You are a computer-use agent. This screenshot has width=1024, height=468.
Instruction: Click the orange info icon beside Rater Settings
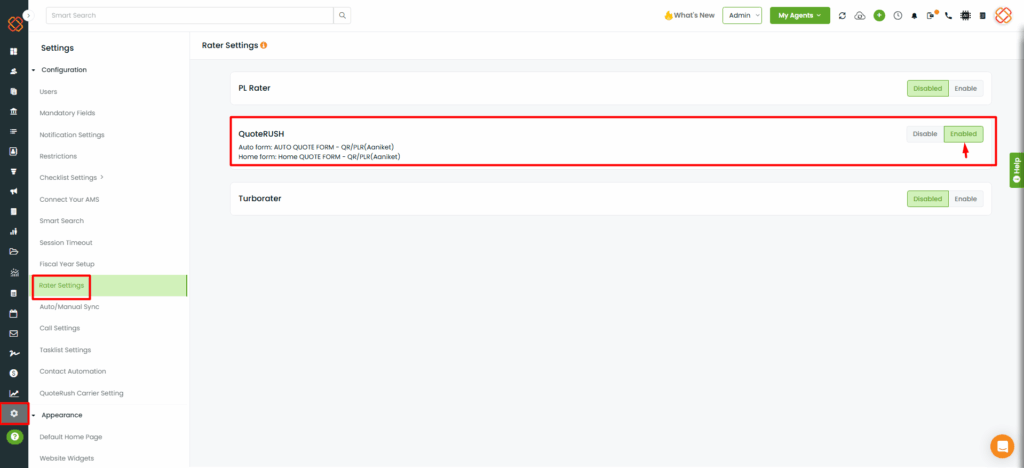pos(264,46)
